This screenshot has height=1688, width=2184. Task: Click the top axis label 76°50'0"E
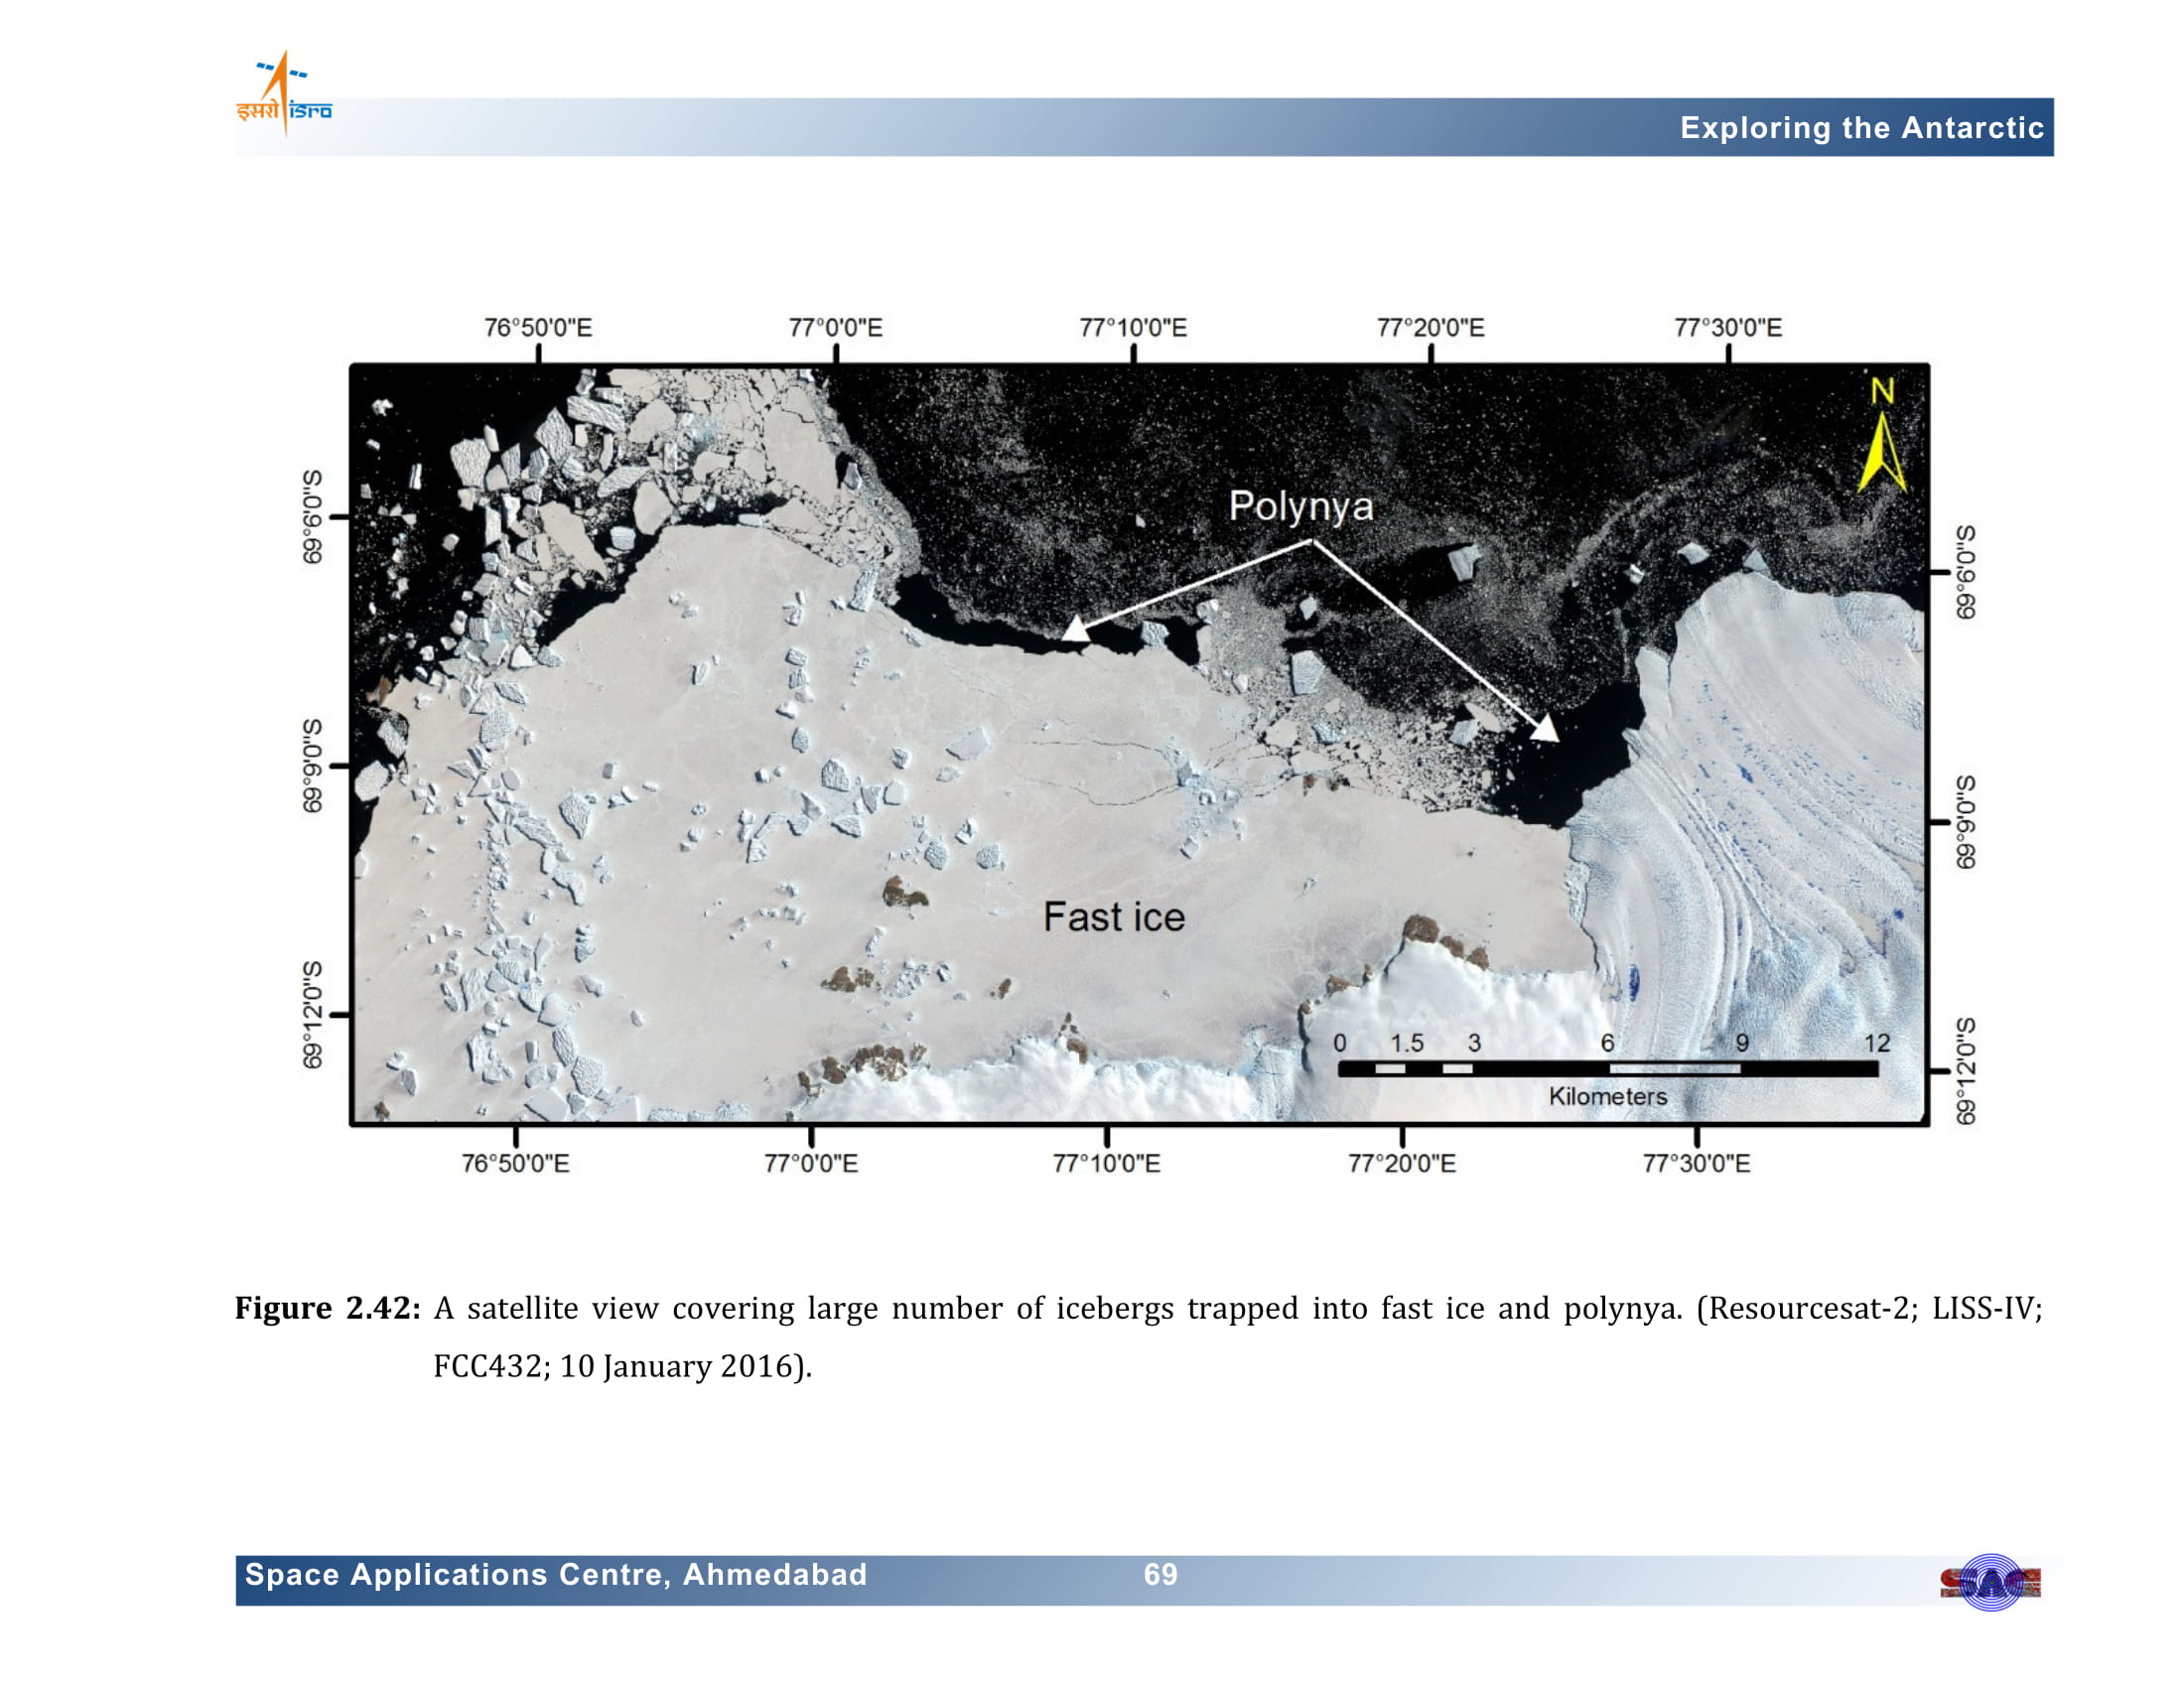point(538,328)
